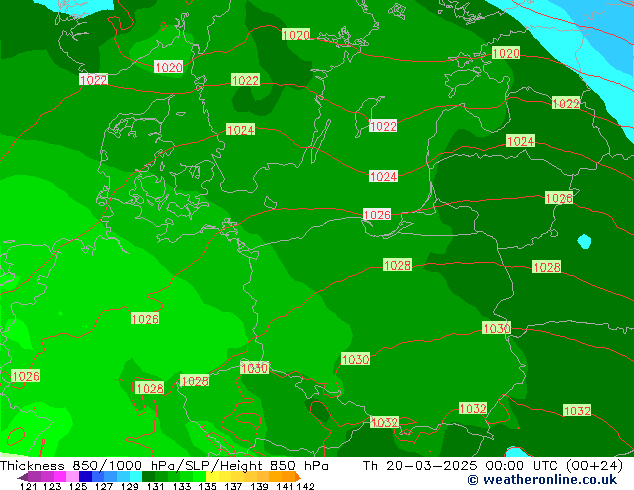Click the 'Thickness 850/1000 hPa' title text

[88, 466]
